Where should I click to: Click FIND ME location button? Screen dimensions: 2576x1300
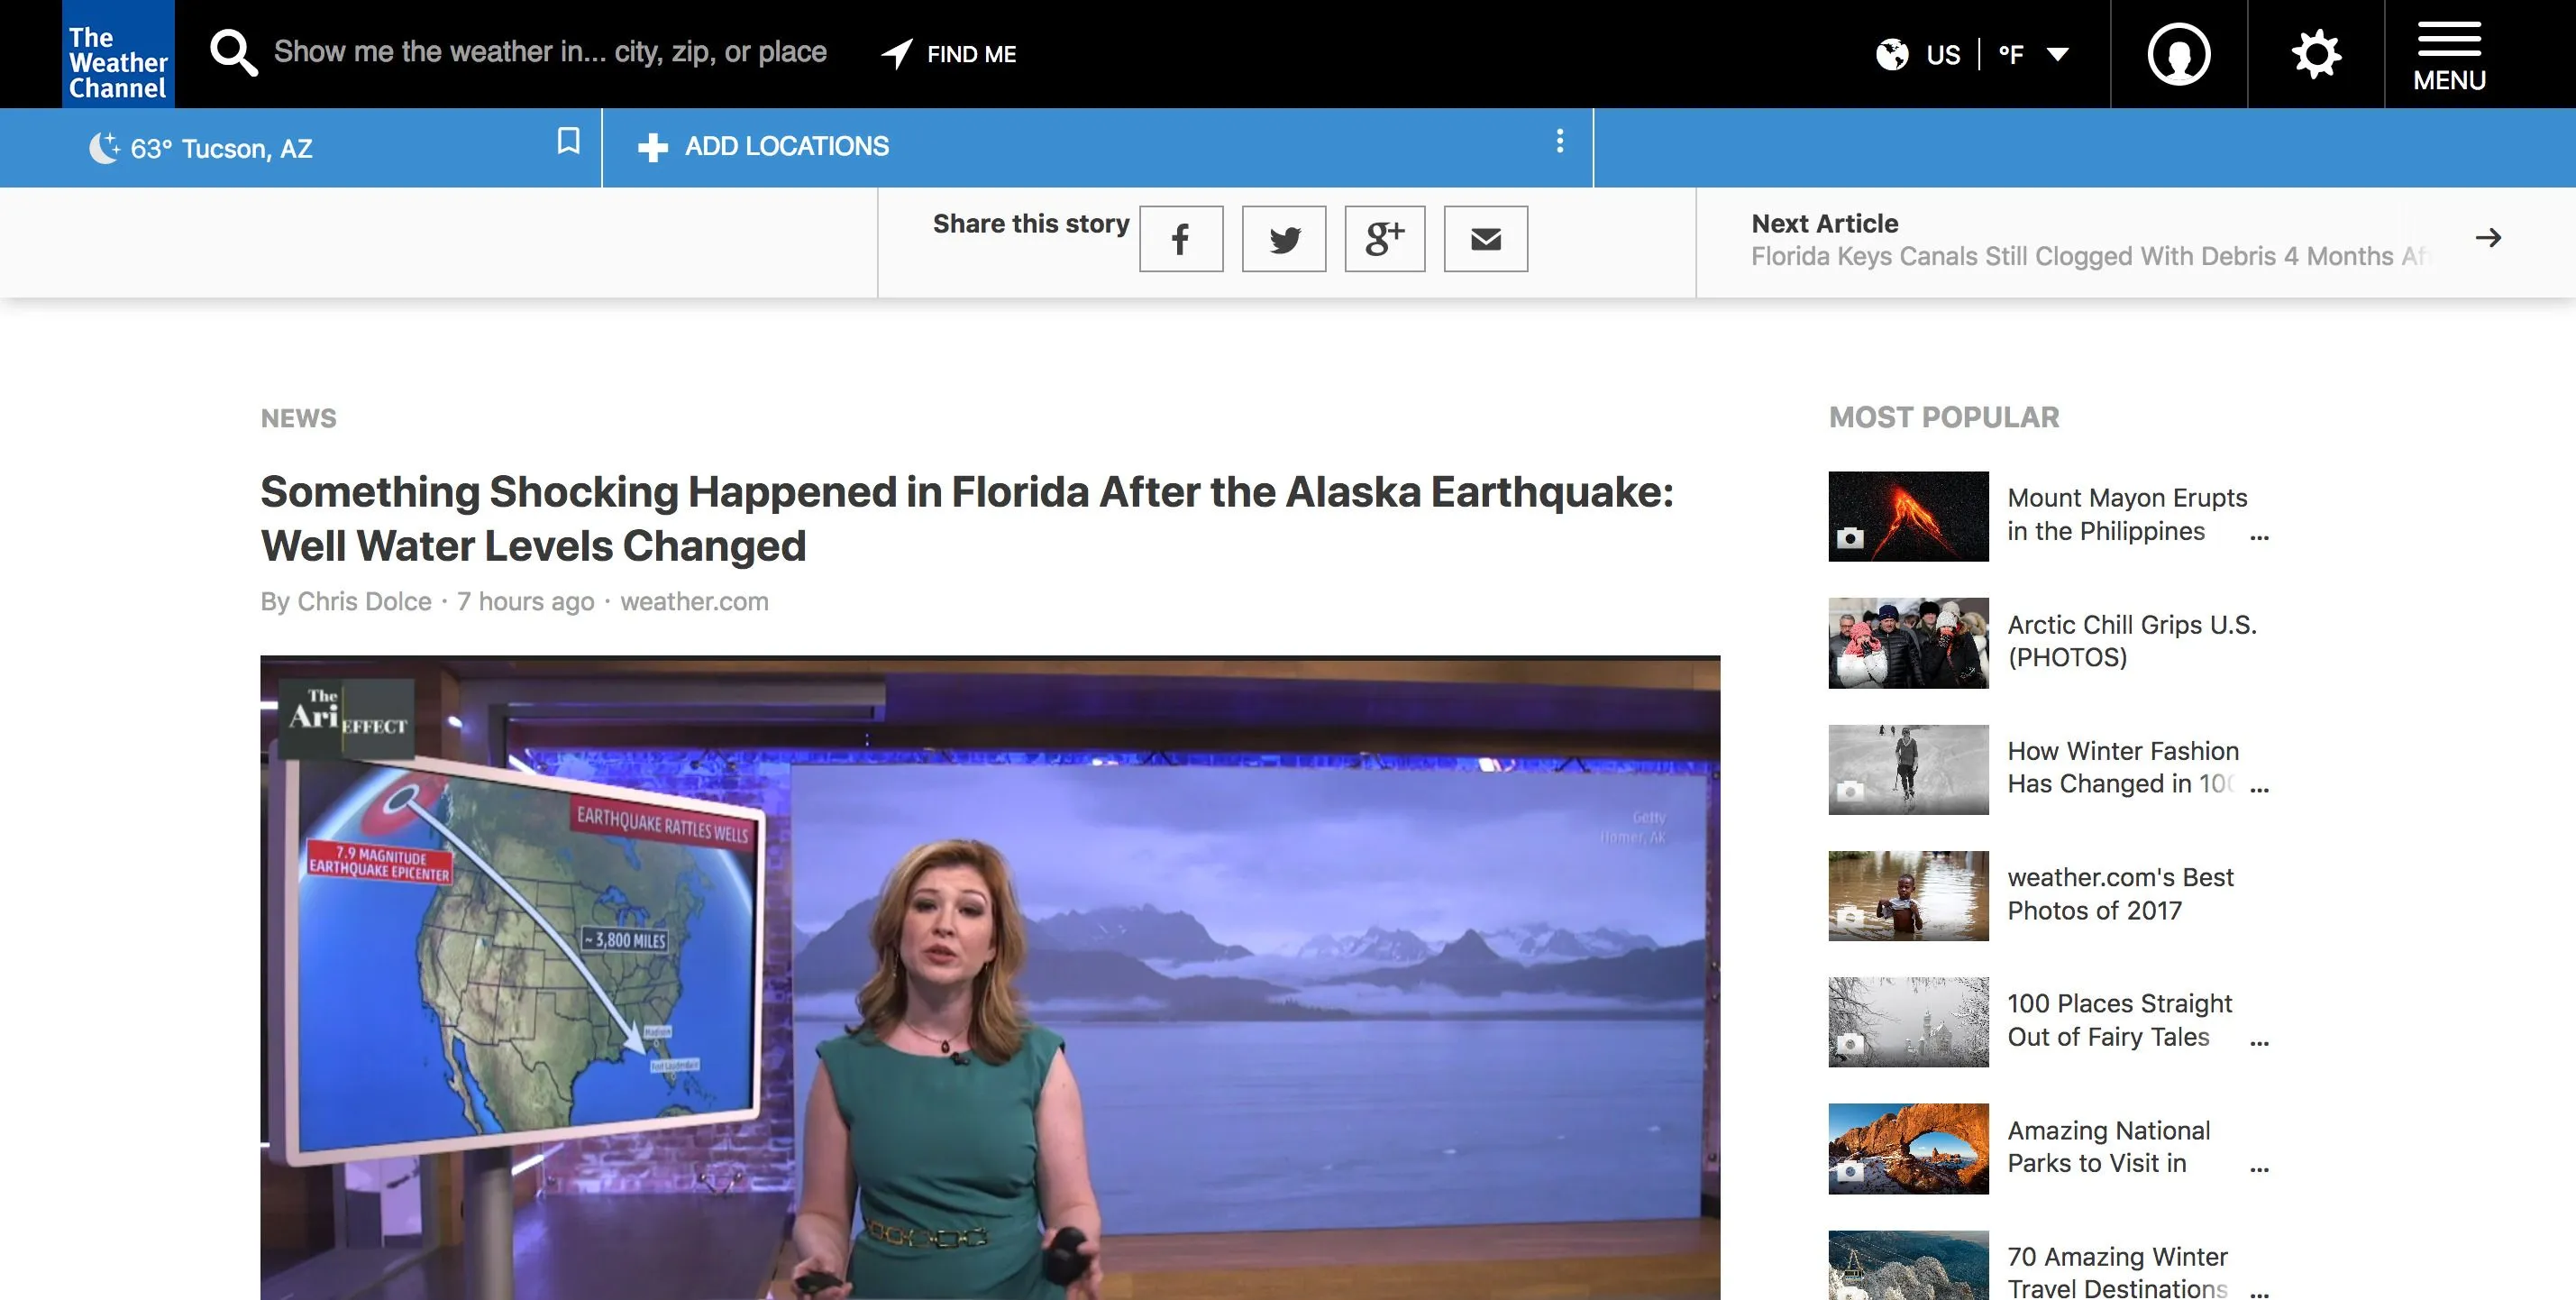pos(949,54)
